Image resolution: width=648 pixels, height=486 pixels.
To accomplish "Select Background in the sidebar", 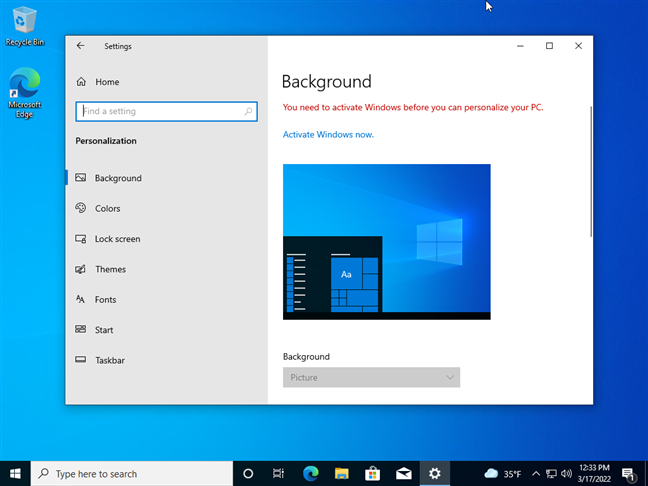I will tap(118, 178).
